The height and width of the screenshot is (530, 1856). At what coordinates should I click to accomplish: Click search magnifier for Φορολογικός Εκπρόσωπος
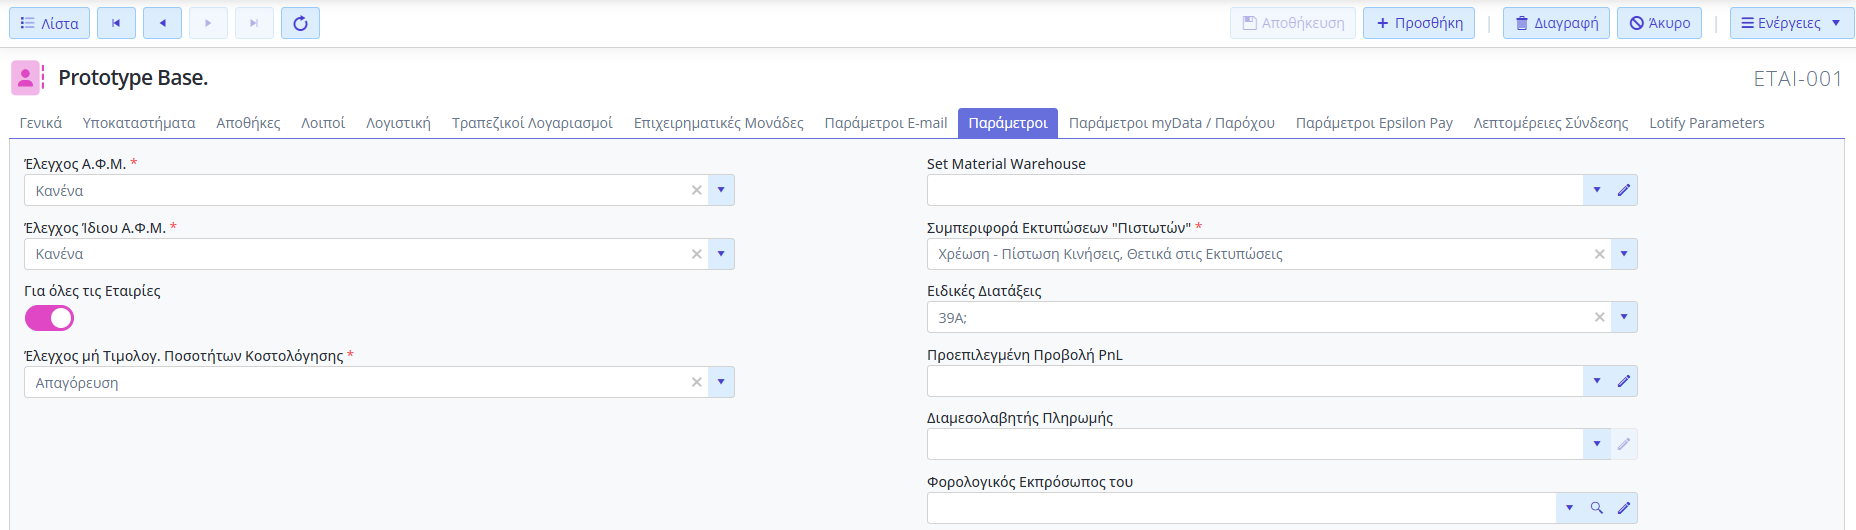pyautogui.click(x=1597, y=508)
